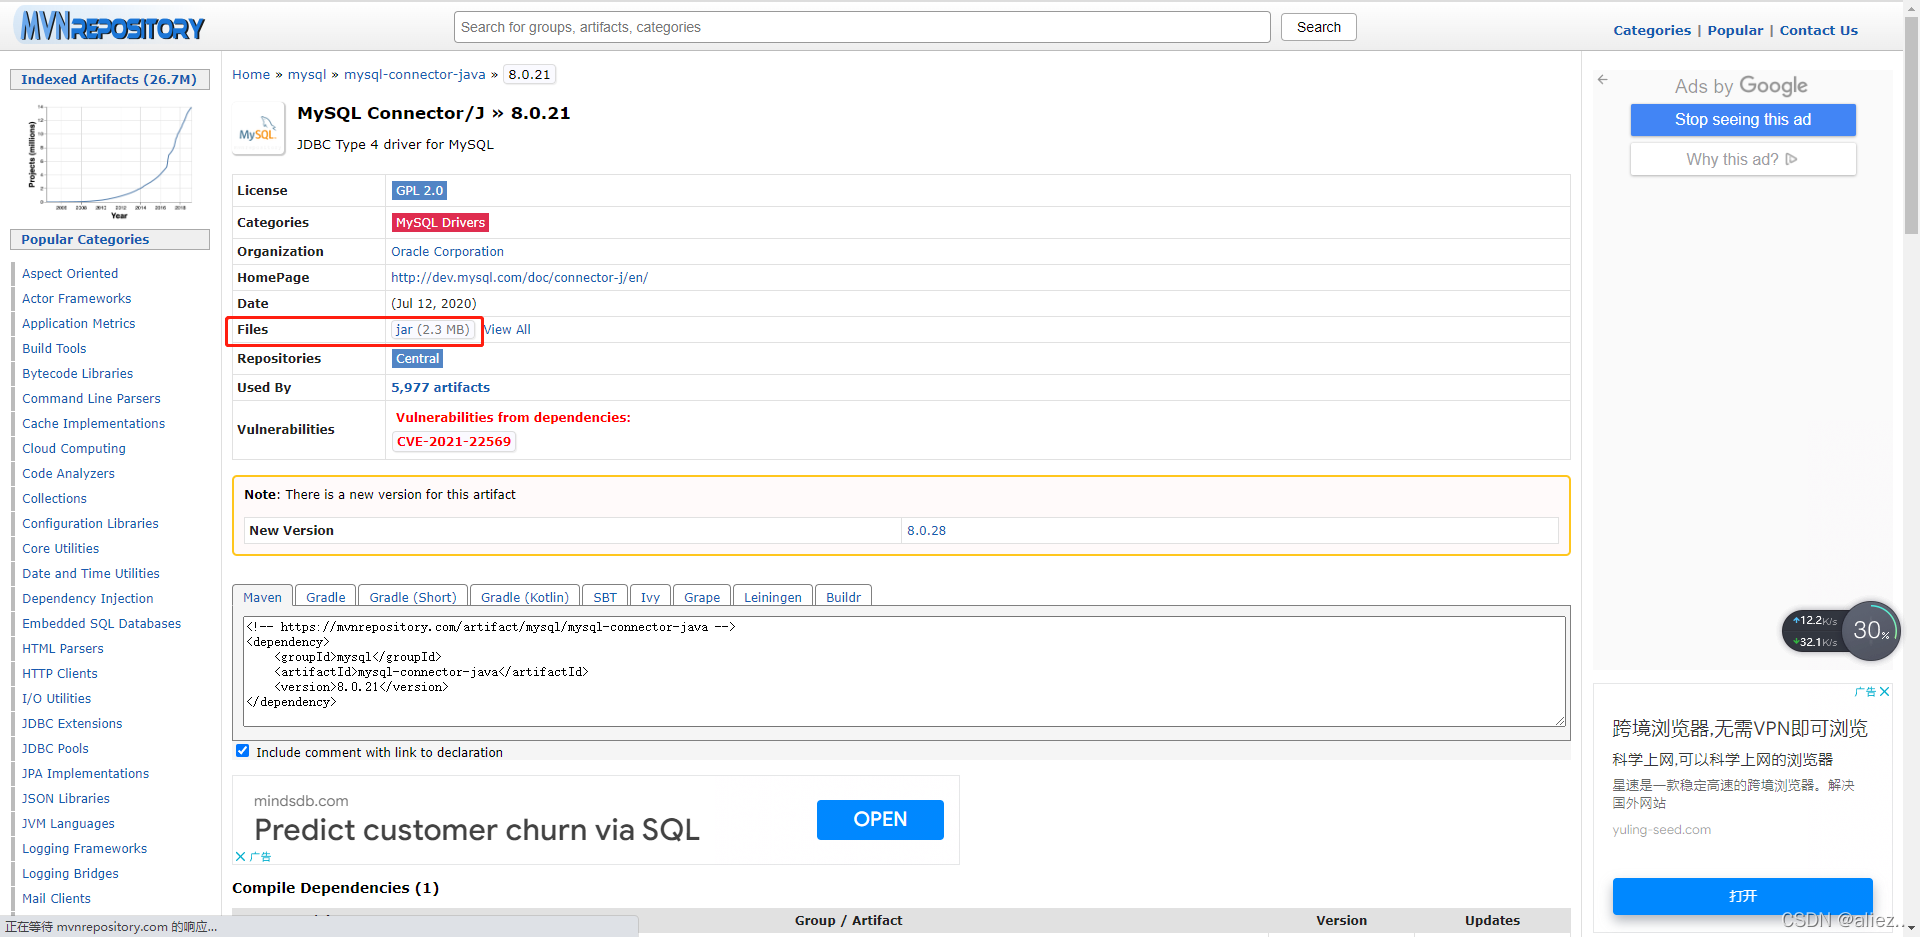Image resolution: width=1920 pixels, height=937 pixels.
Task: Open the Buildr tab
Action: [843, 596]
